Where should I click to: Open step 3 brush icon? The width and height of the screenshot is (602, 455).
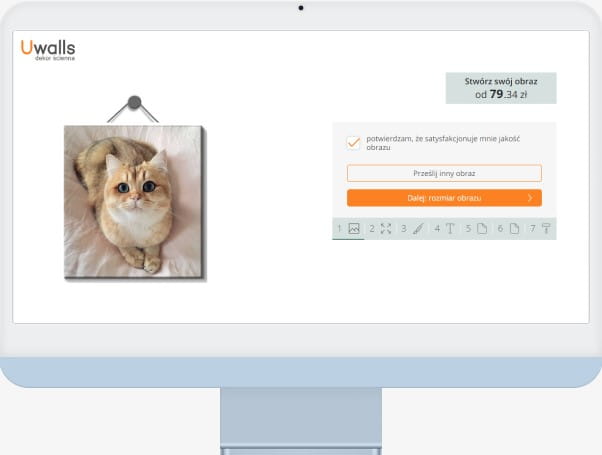point(418,229)
